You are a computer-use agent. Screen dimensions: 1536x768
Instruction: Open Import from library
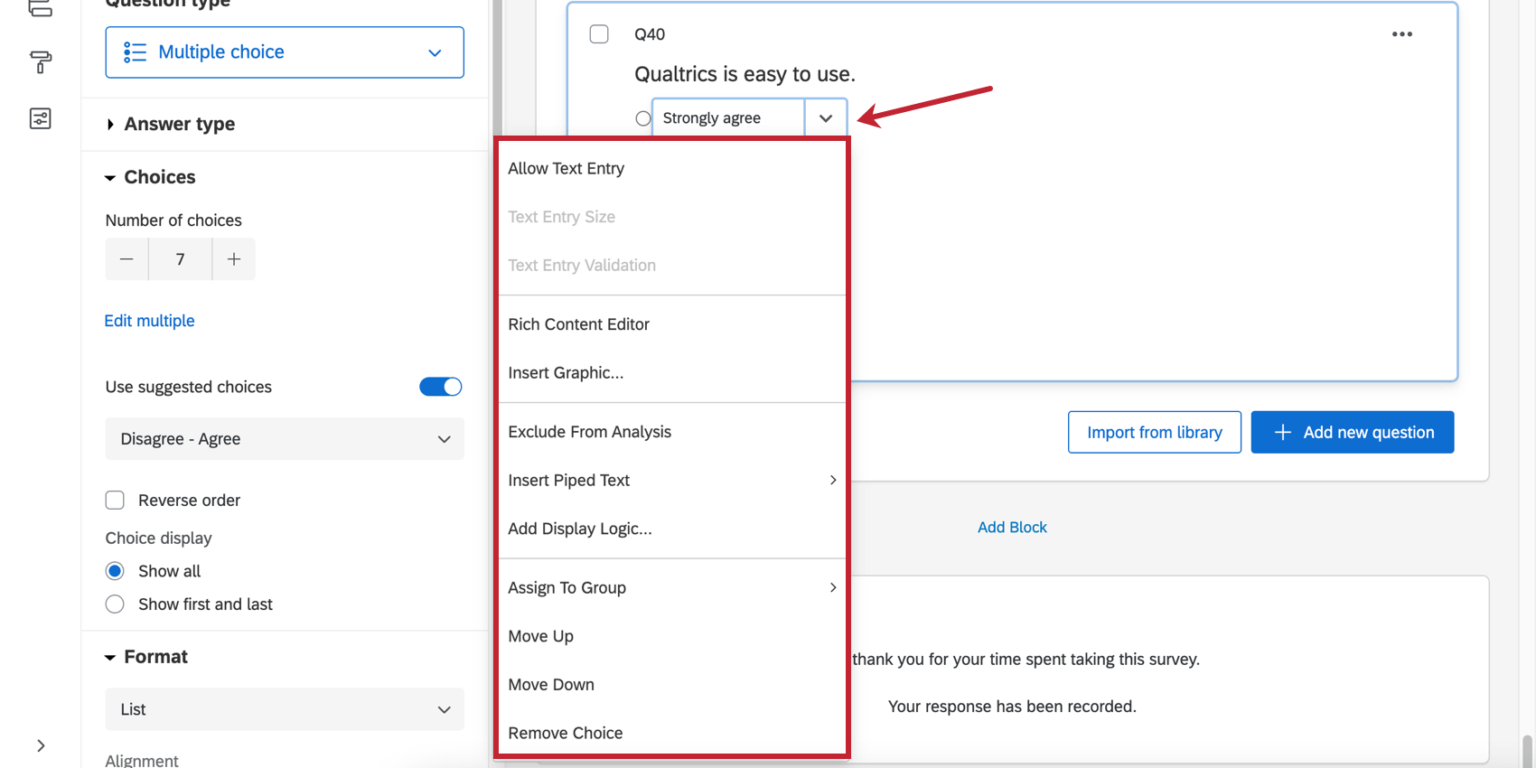pyautogui.click(x=1154, y=432)
